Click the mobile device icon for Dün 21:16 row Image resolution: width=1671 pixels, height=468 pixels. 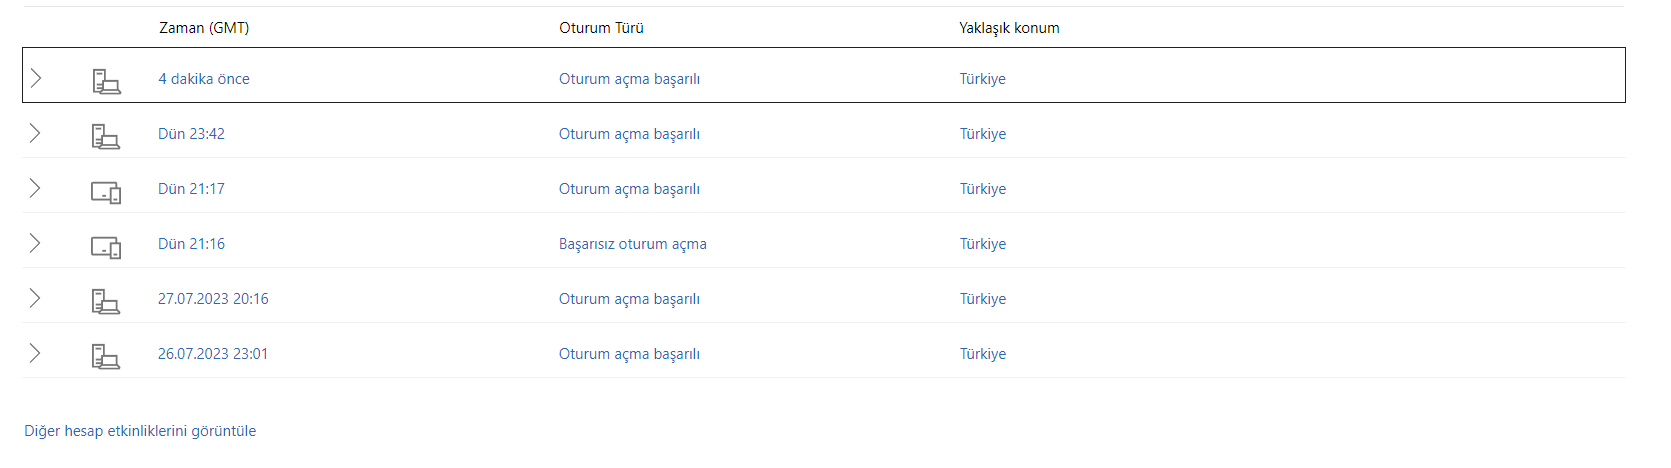tap(106, 247)
